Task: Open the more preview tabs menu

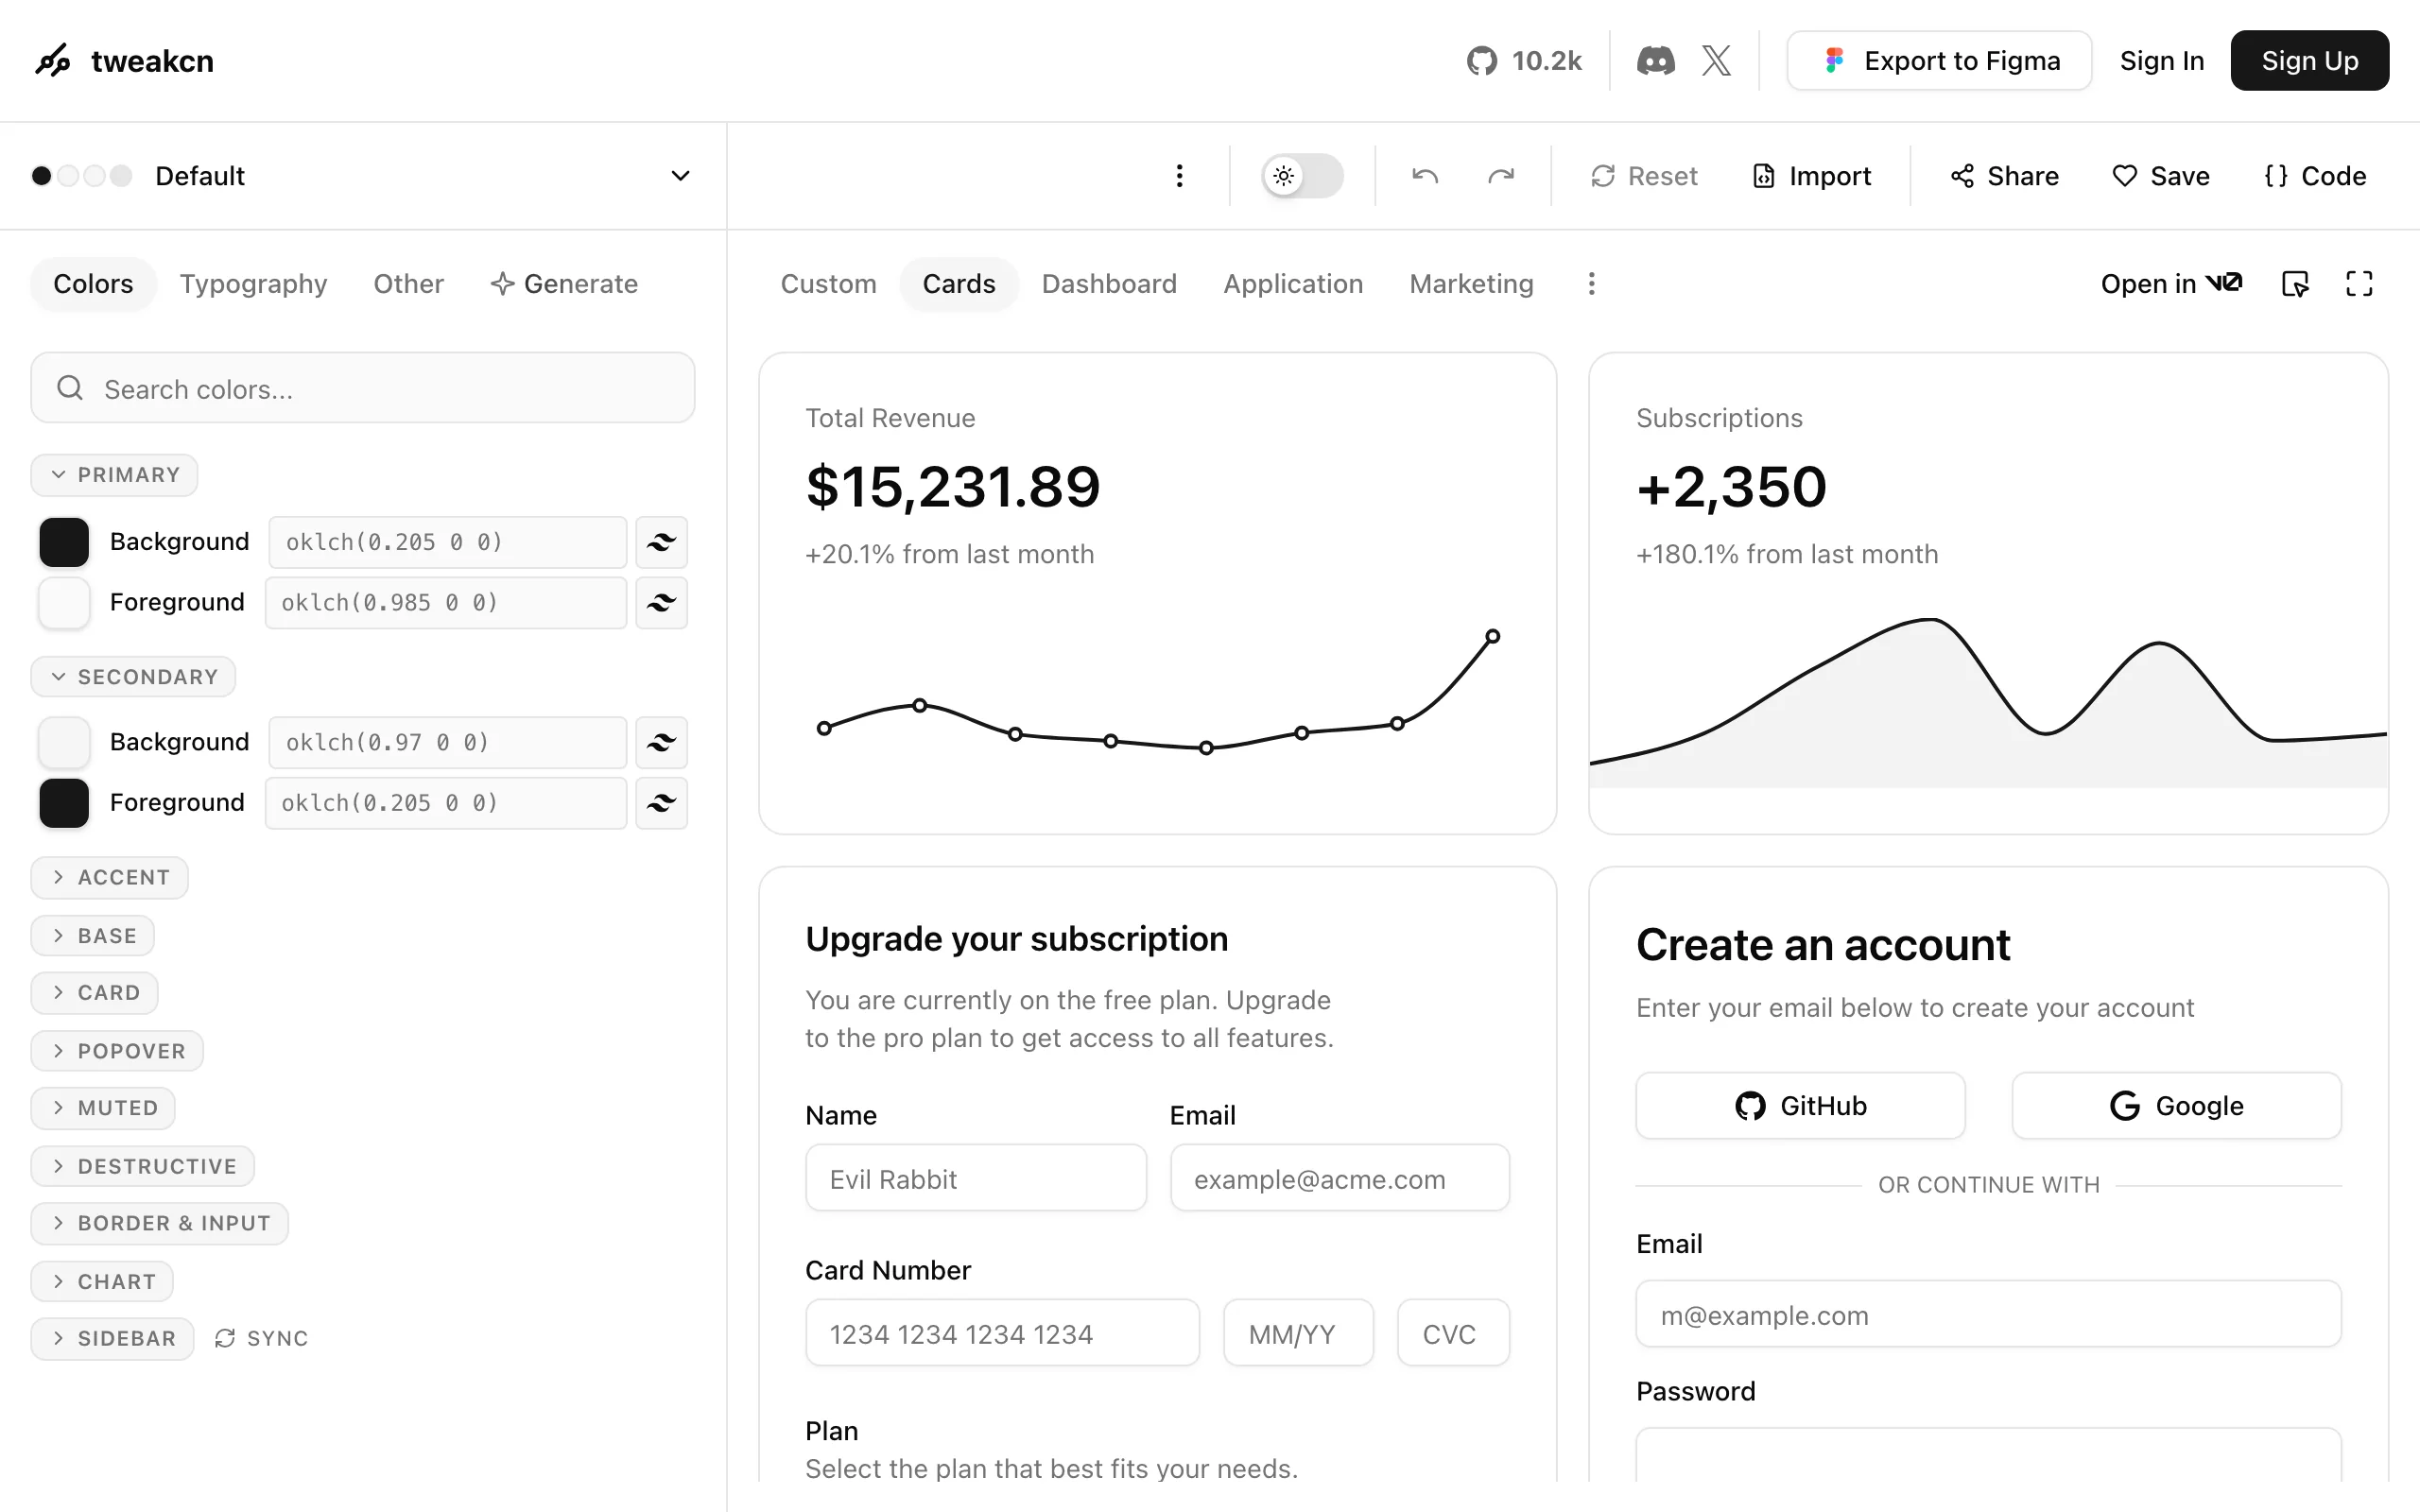Action: (1591, 284)
